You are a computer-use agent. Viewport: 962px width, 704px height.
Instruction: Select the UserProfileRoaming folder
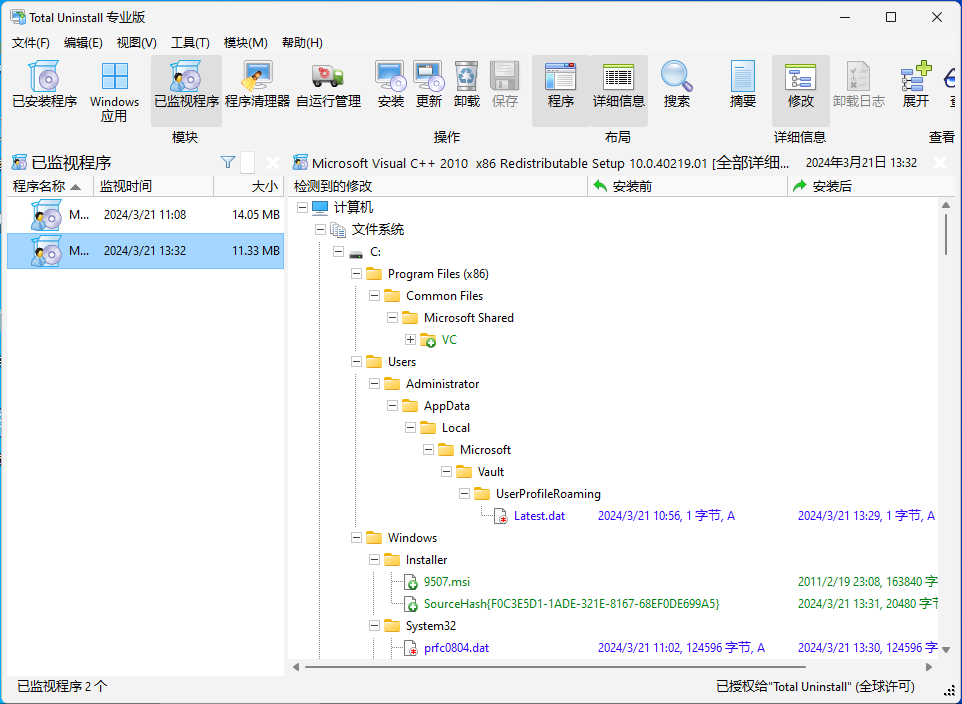point(548,493)
